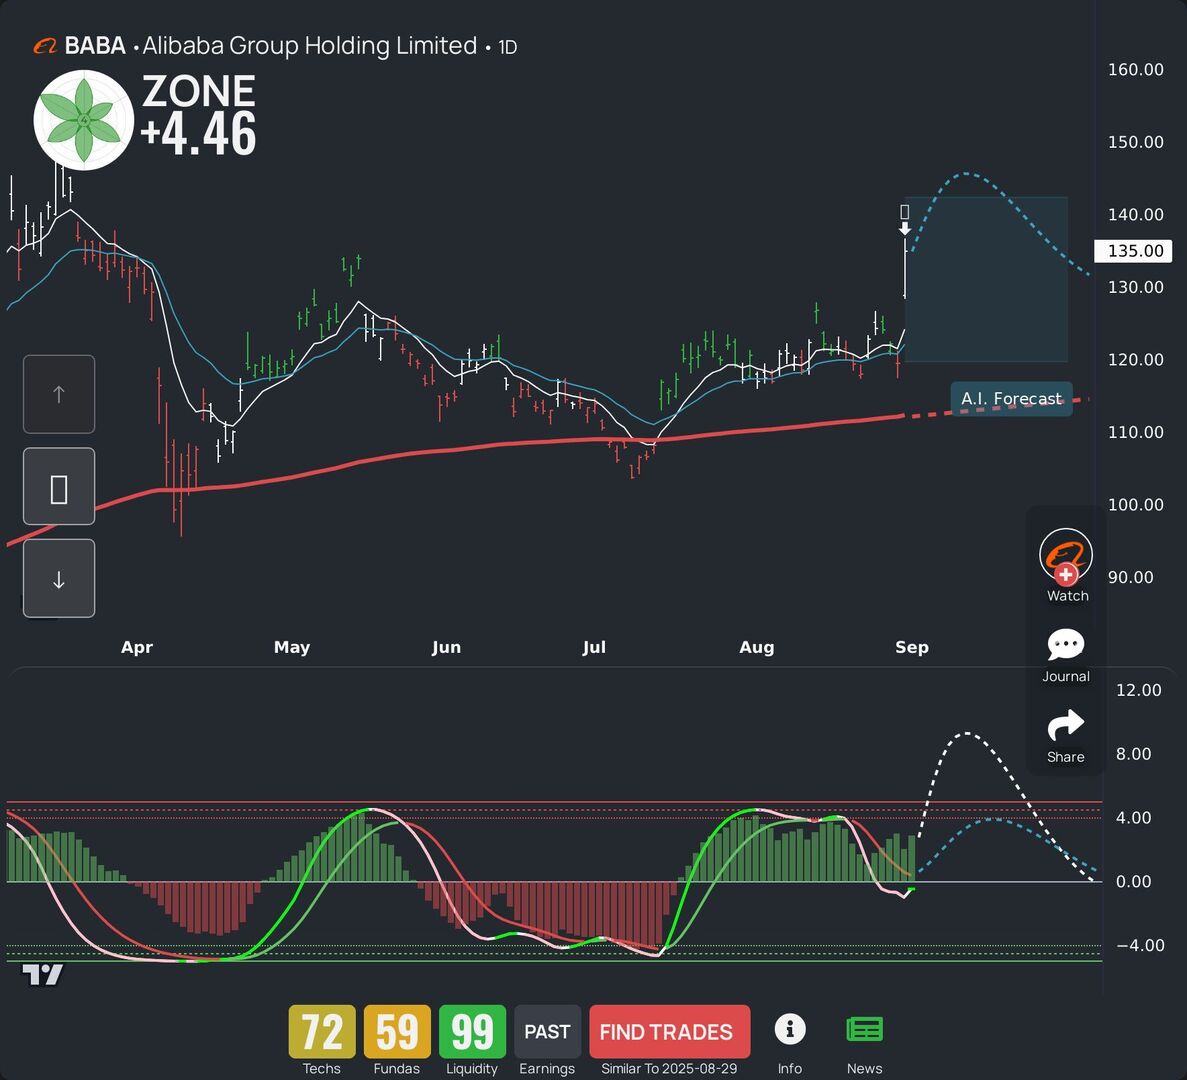Open the Info circle icon
The height and width of the screenshot is (1080, 1187).
click(x=790, y=1029)
